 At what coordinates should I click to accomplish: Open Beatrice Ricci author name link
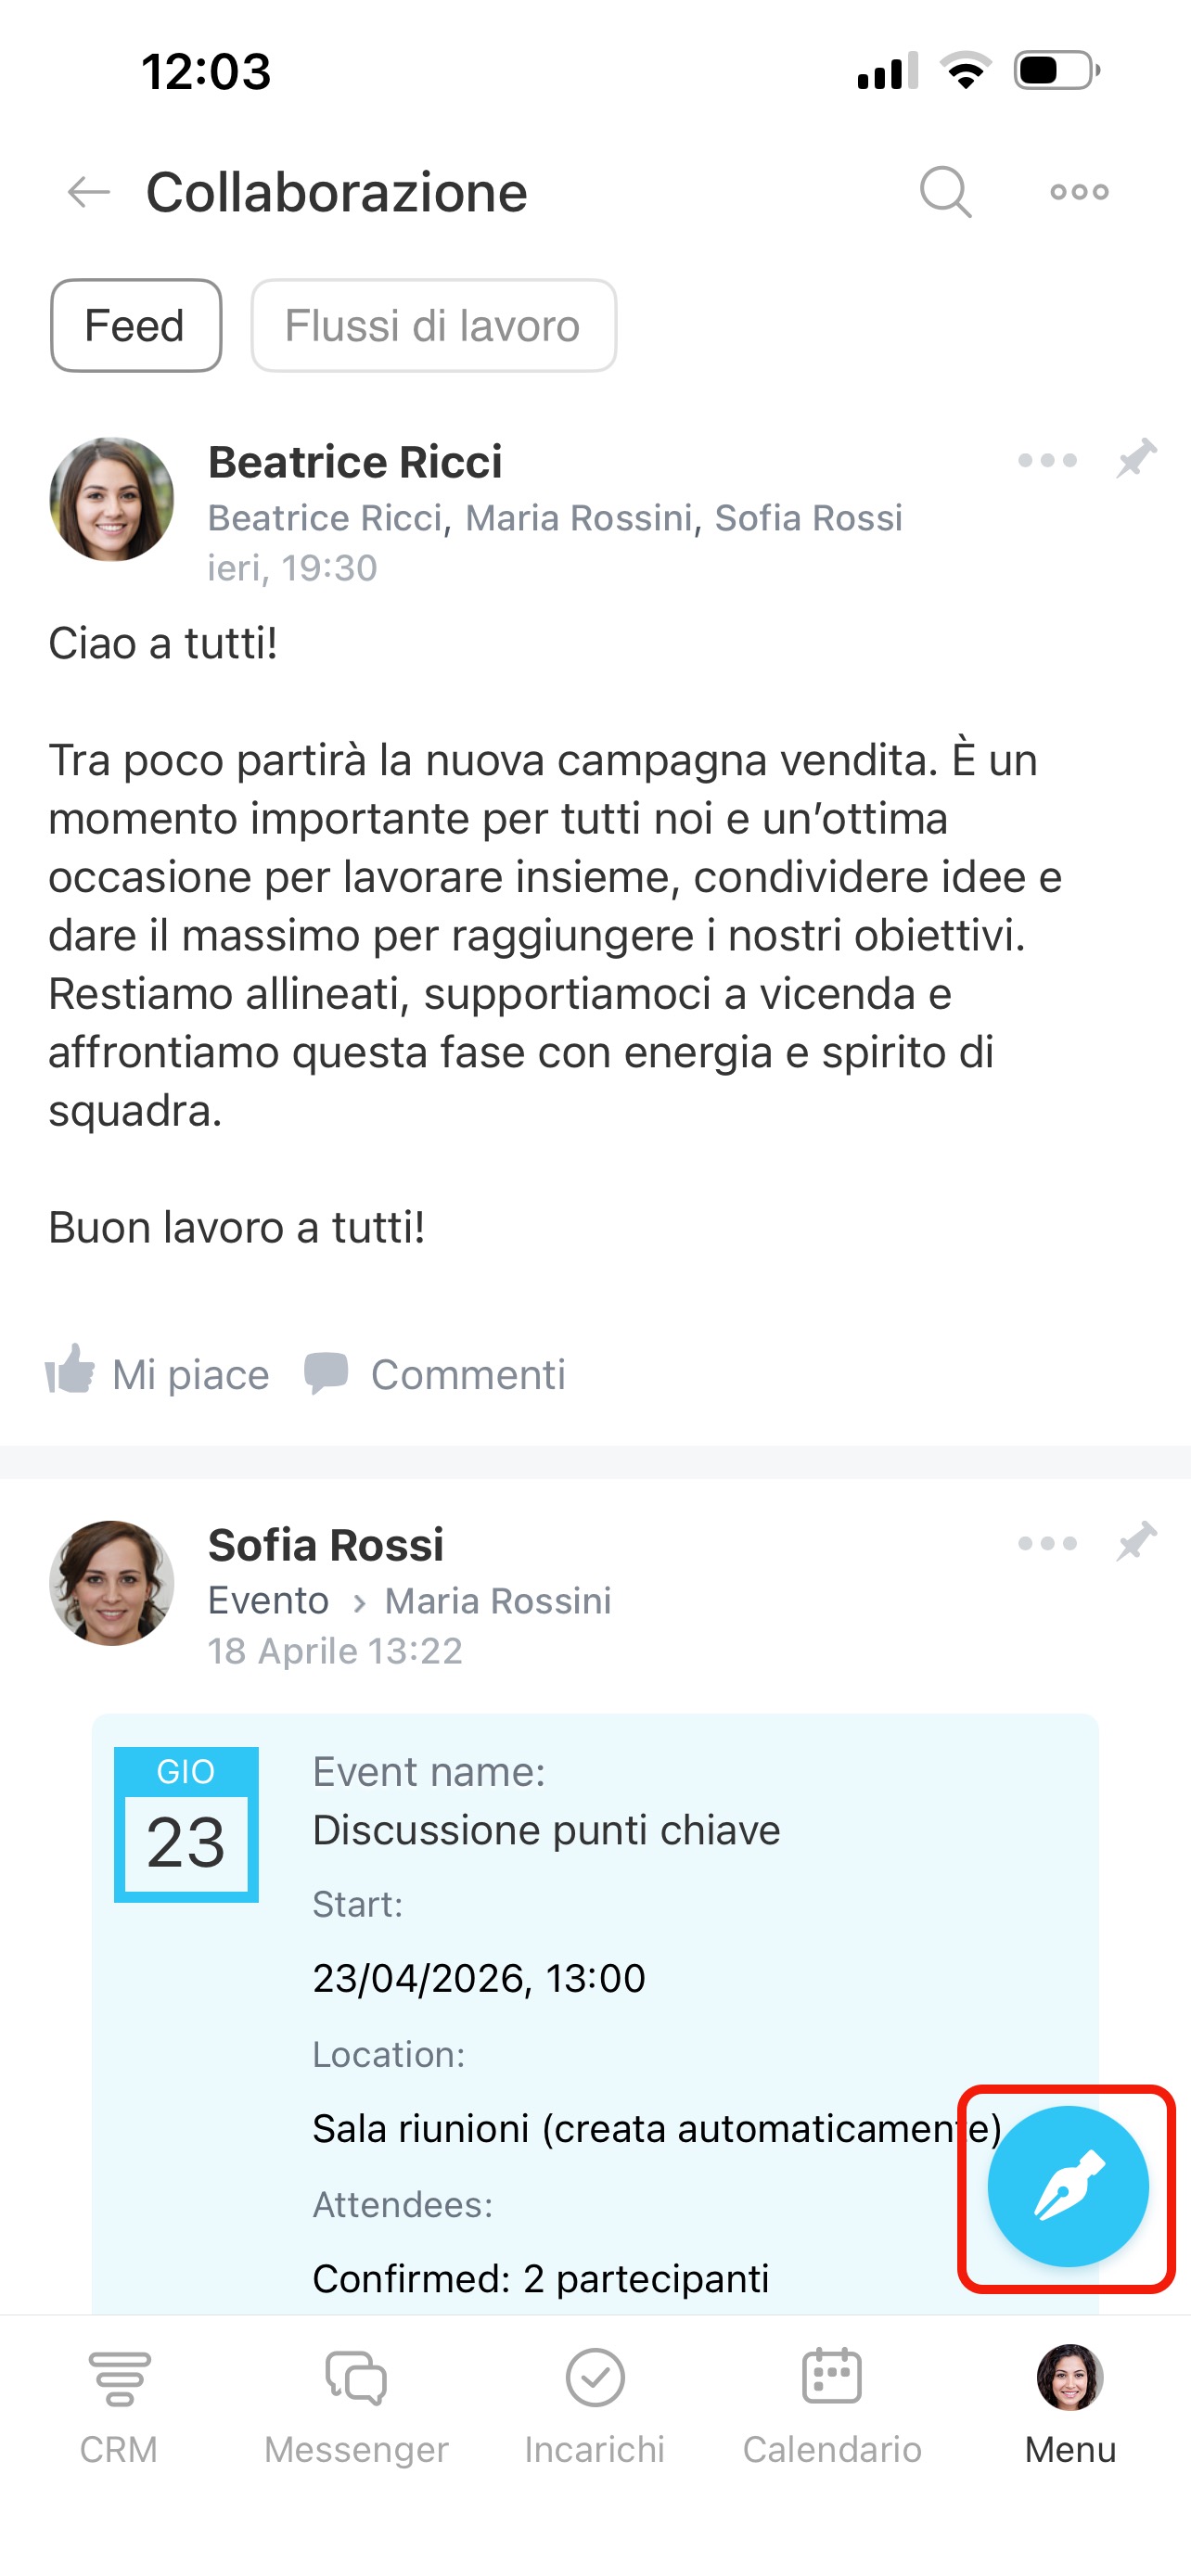[x=355, y=462]
